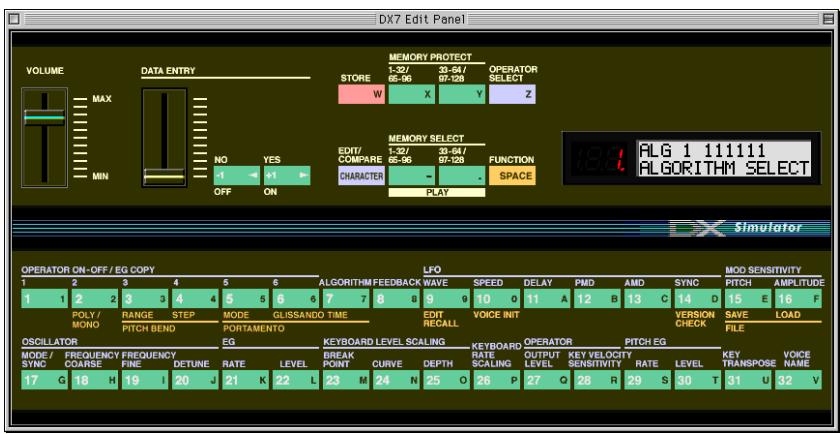
Task: Click window collapse box at title bar right
Action: pos(827,19)
